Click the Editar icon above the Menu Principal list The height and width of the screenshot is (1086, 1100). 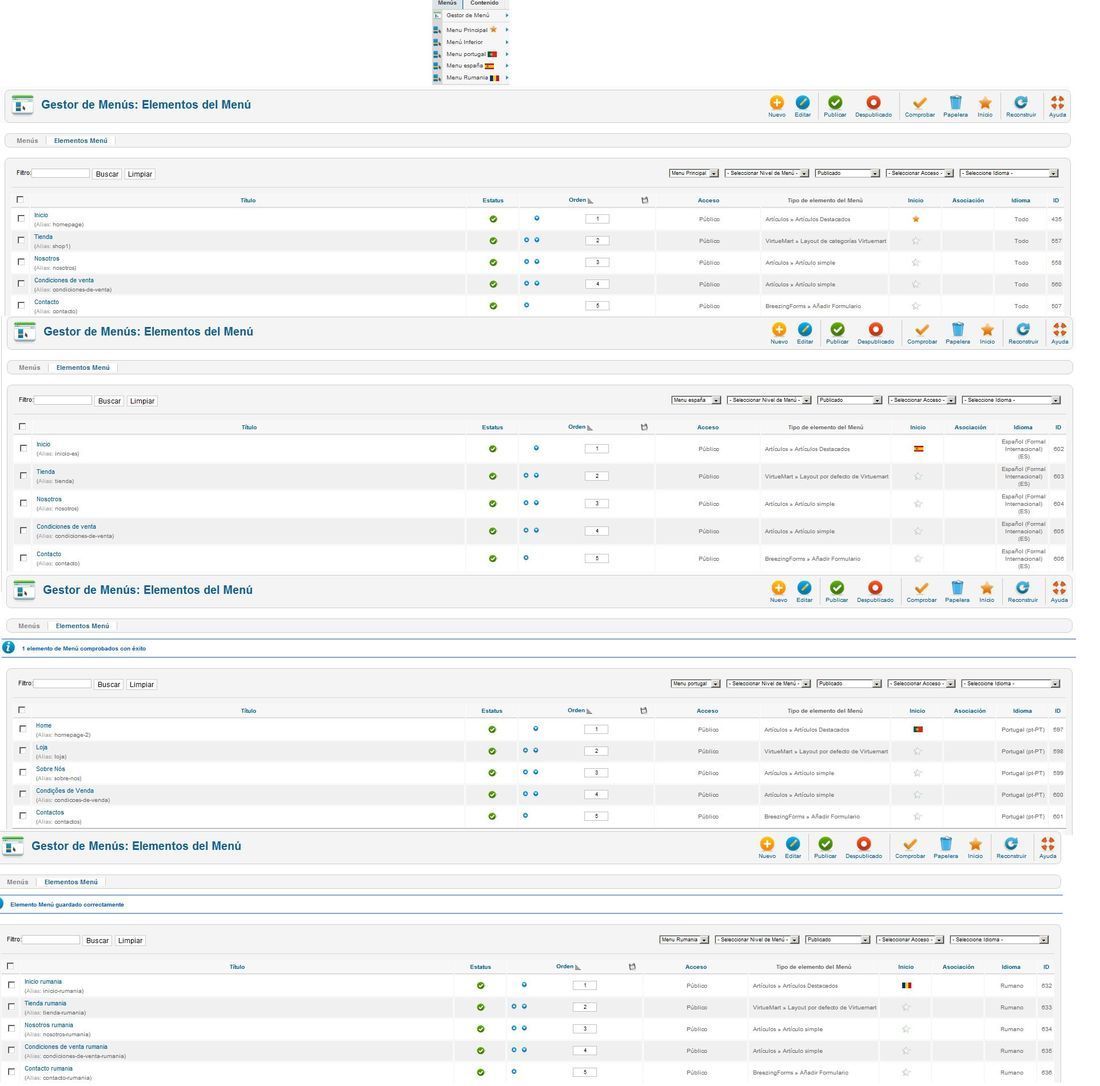(x=803, y=103)
